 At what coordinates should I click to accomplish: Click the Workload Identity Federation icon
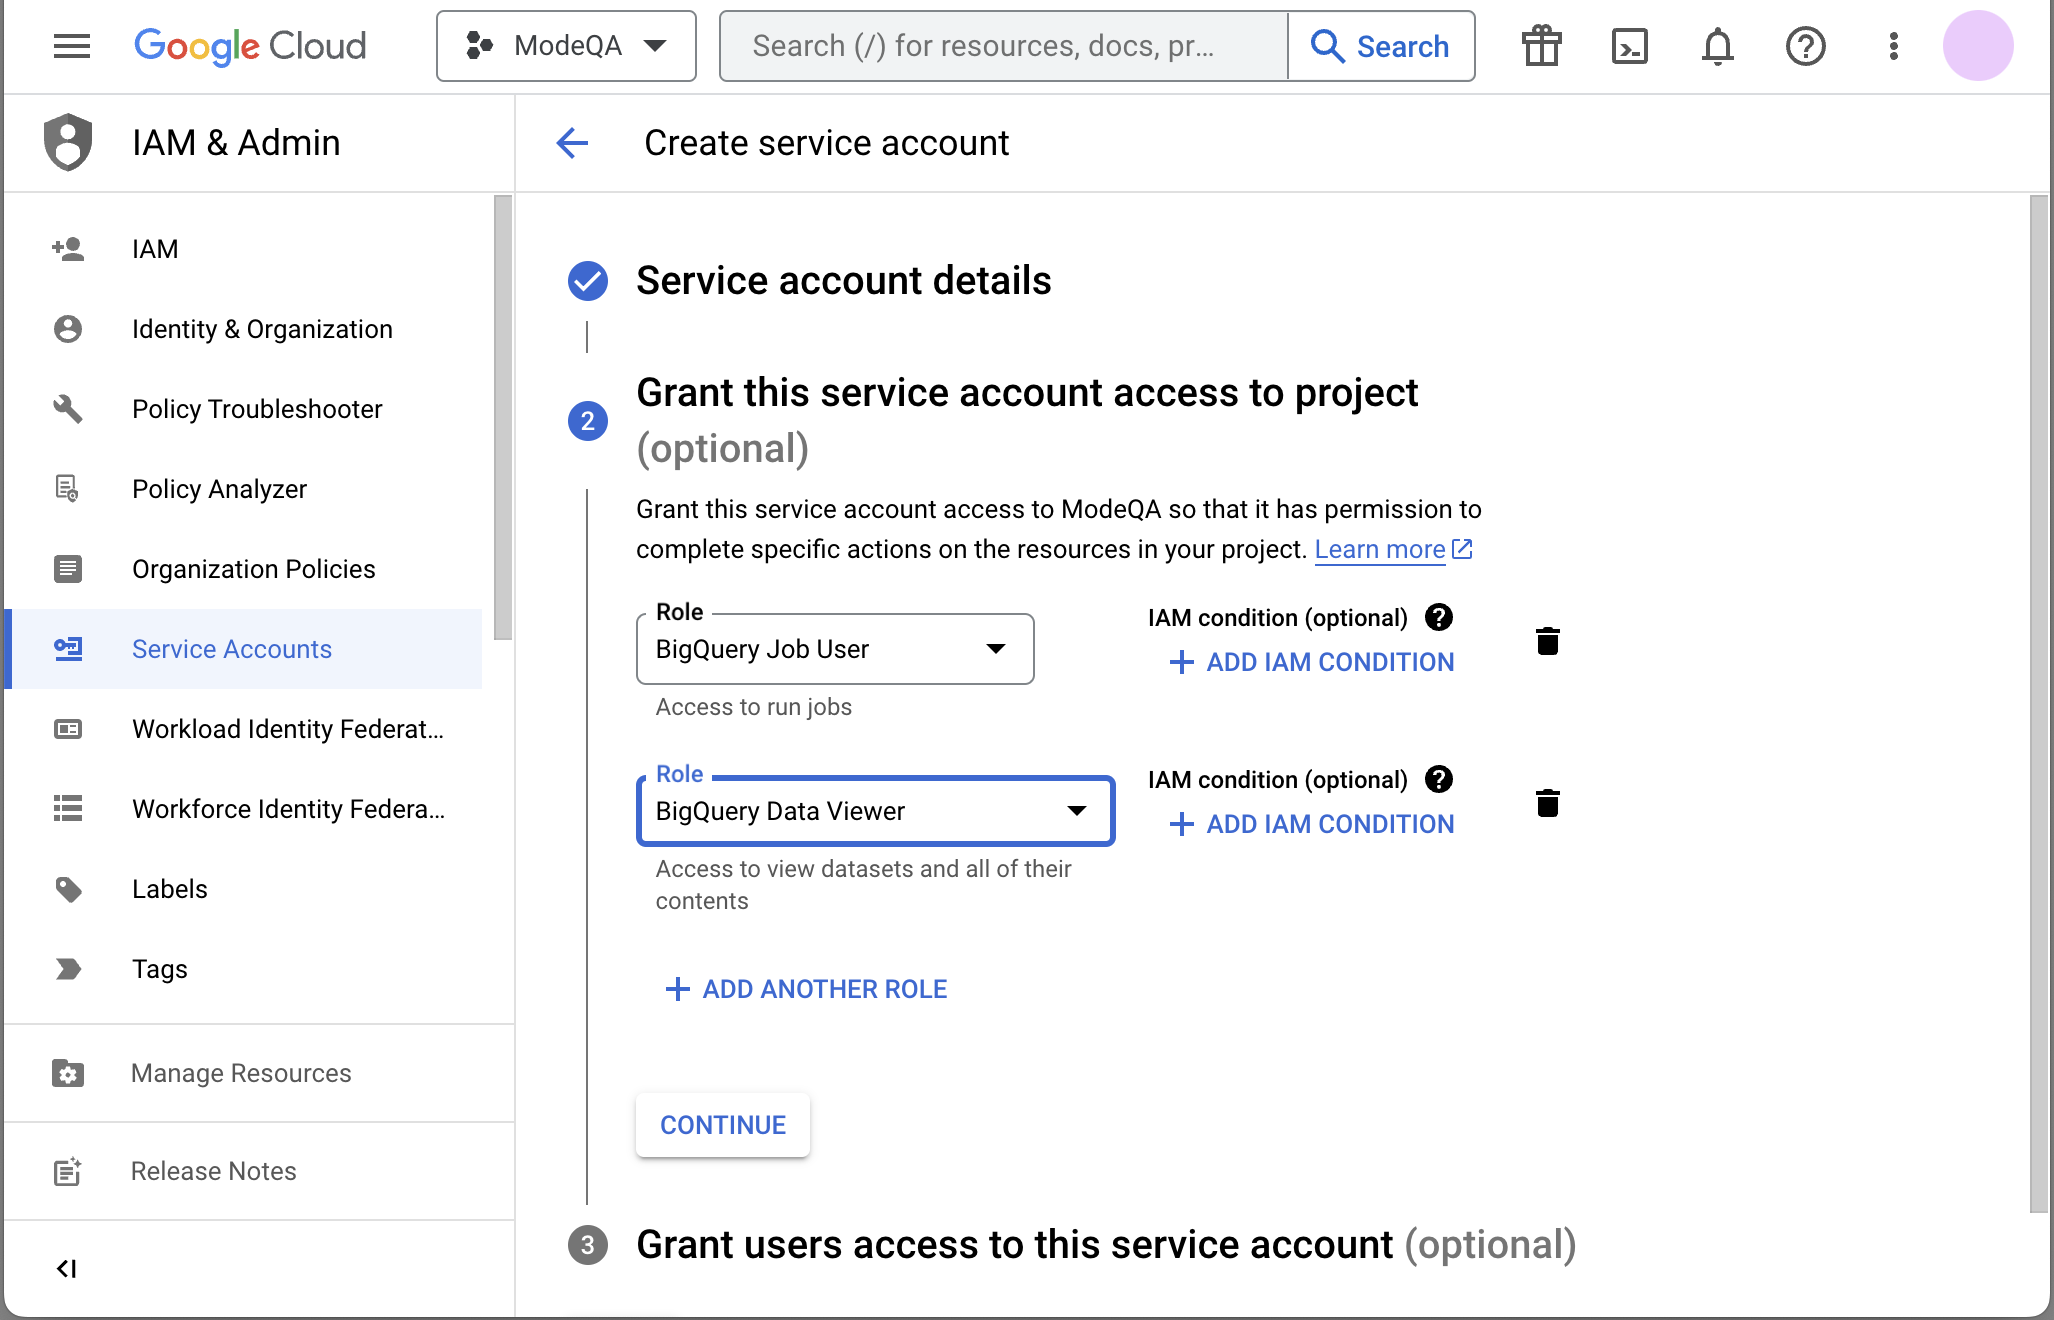[x=66, y=729]
